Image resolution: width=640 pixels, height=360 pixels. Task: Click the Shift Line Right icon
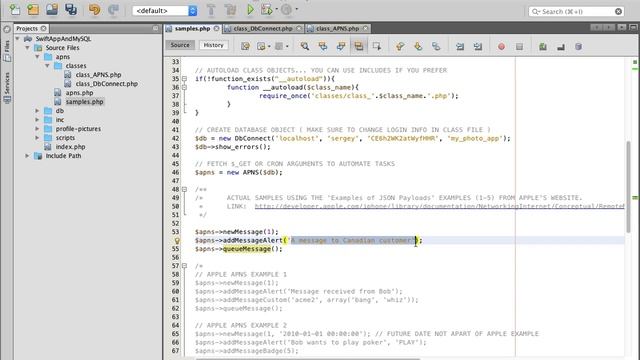[x=478, y=47]
